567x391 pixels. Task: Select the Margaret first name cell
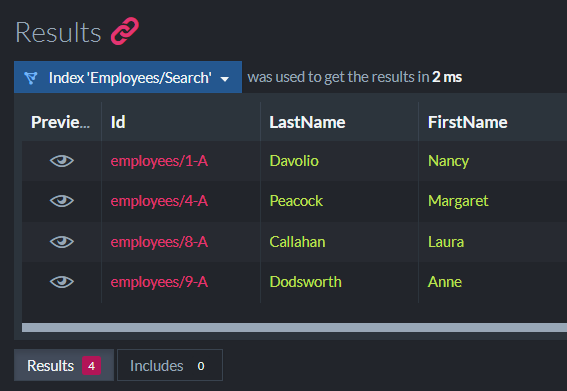pyautogui.click(x=458, y=201)
